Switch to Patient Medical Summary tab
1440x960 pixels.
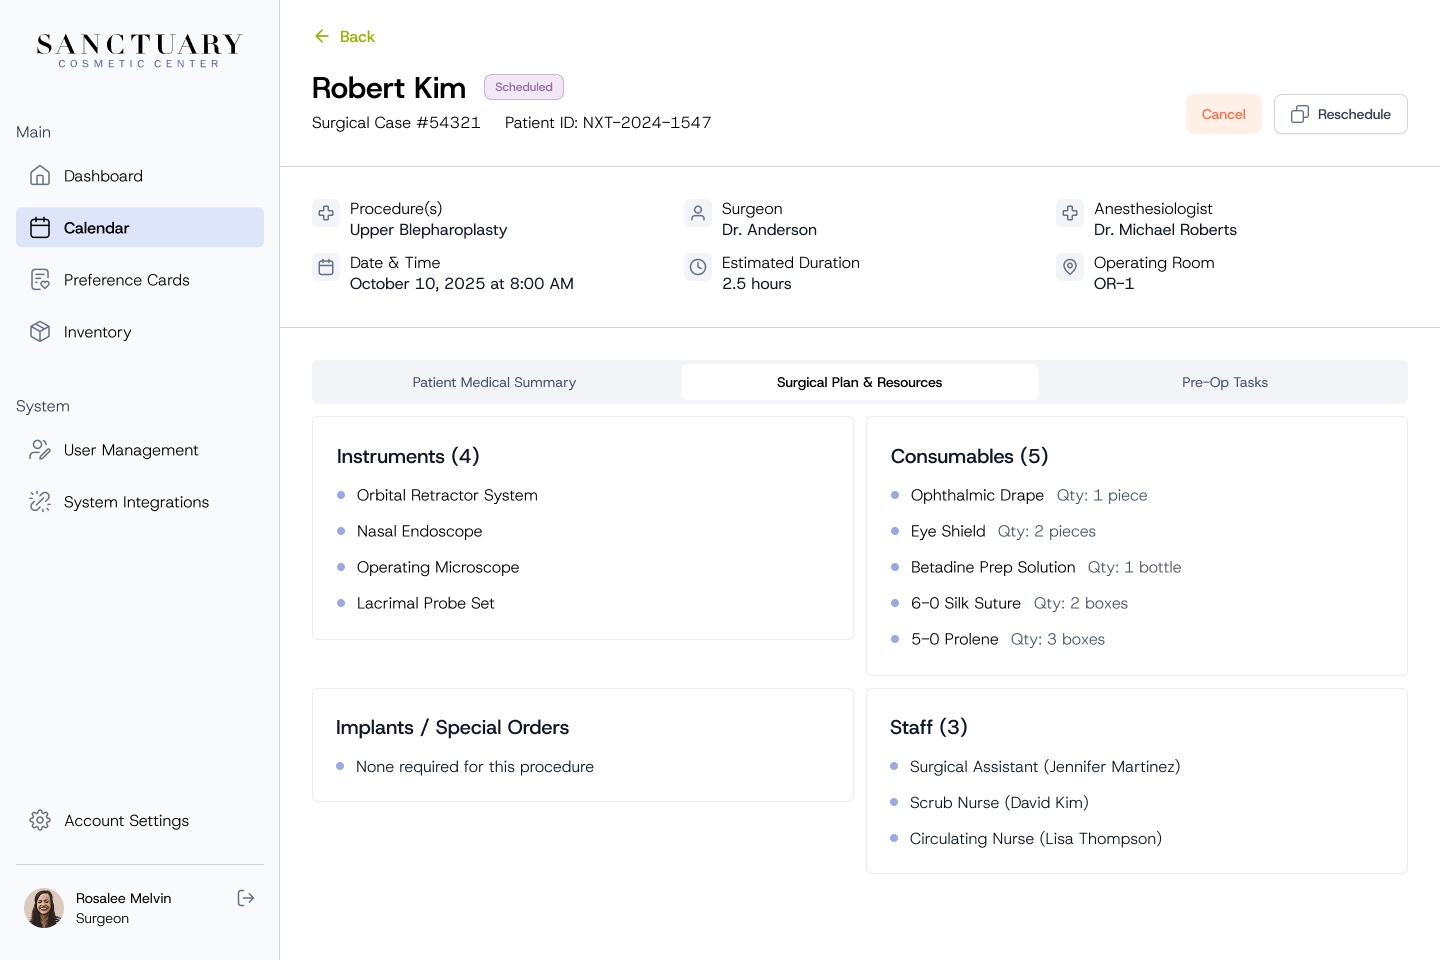click(494, 382)
